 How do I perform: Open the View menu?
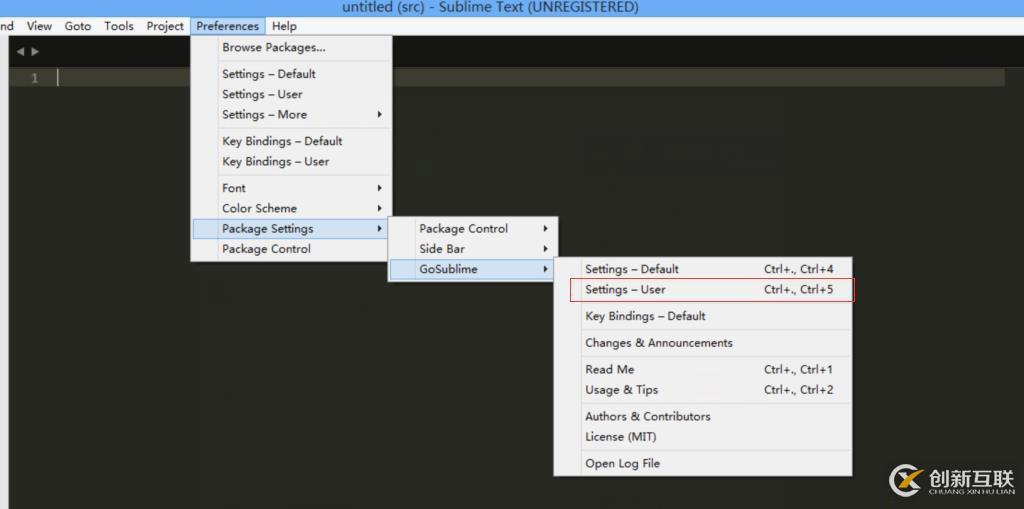tap(39, 26)
